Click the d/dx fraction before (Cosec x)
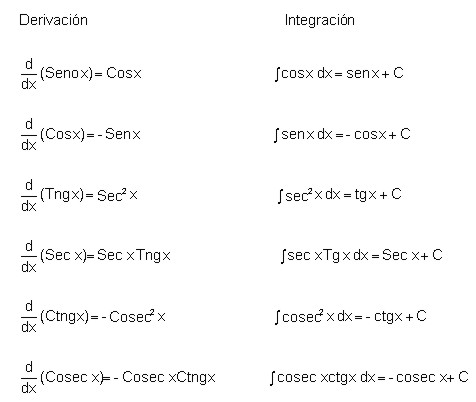Screen dimensions: 476x402 [29, 378]
